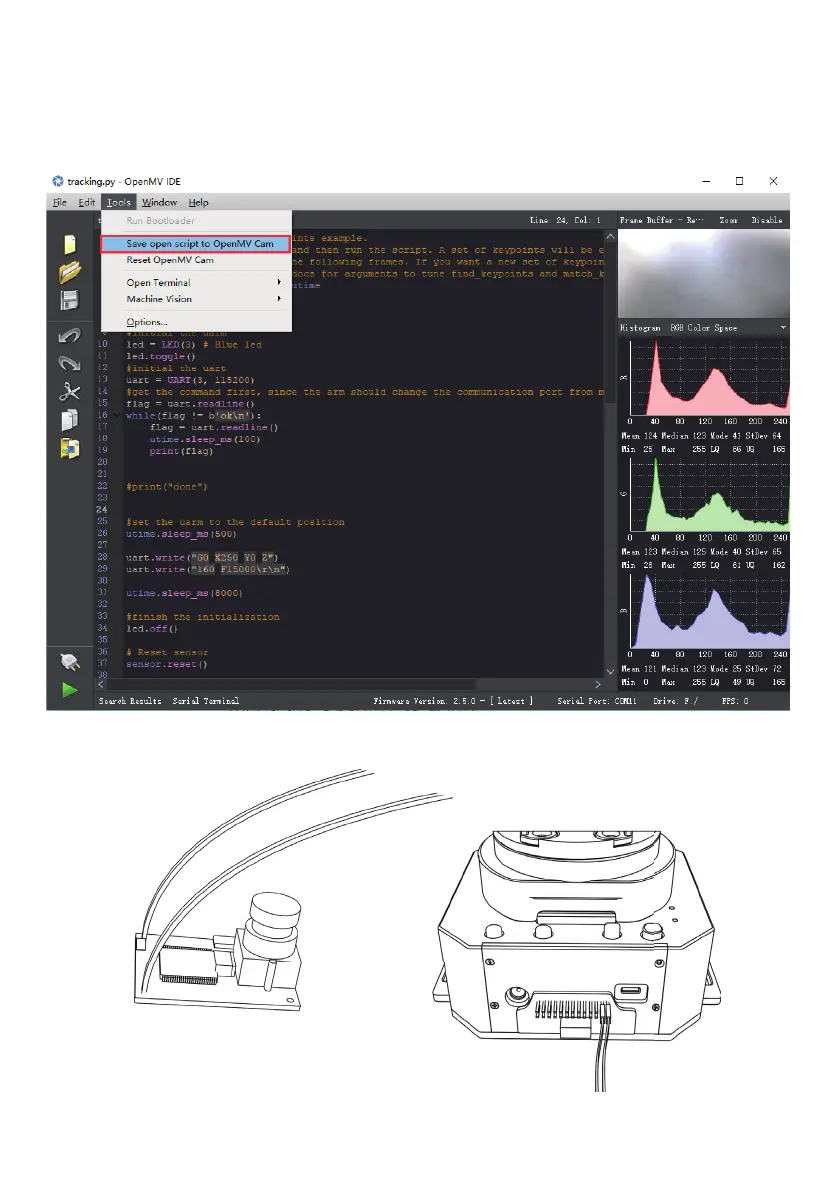Click the Zoom button above the frame buffer
839x1191 pixels.
[x=728, y=220]
